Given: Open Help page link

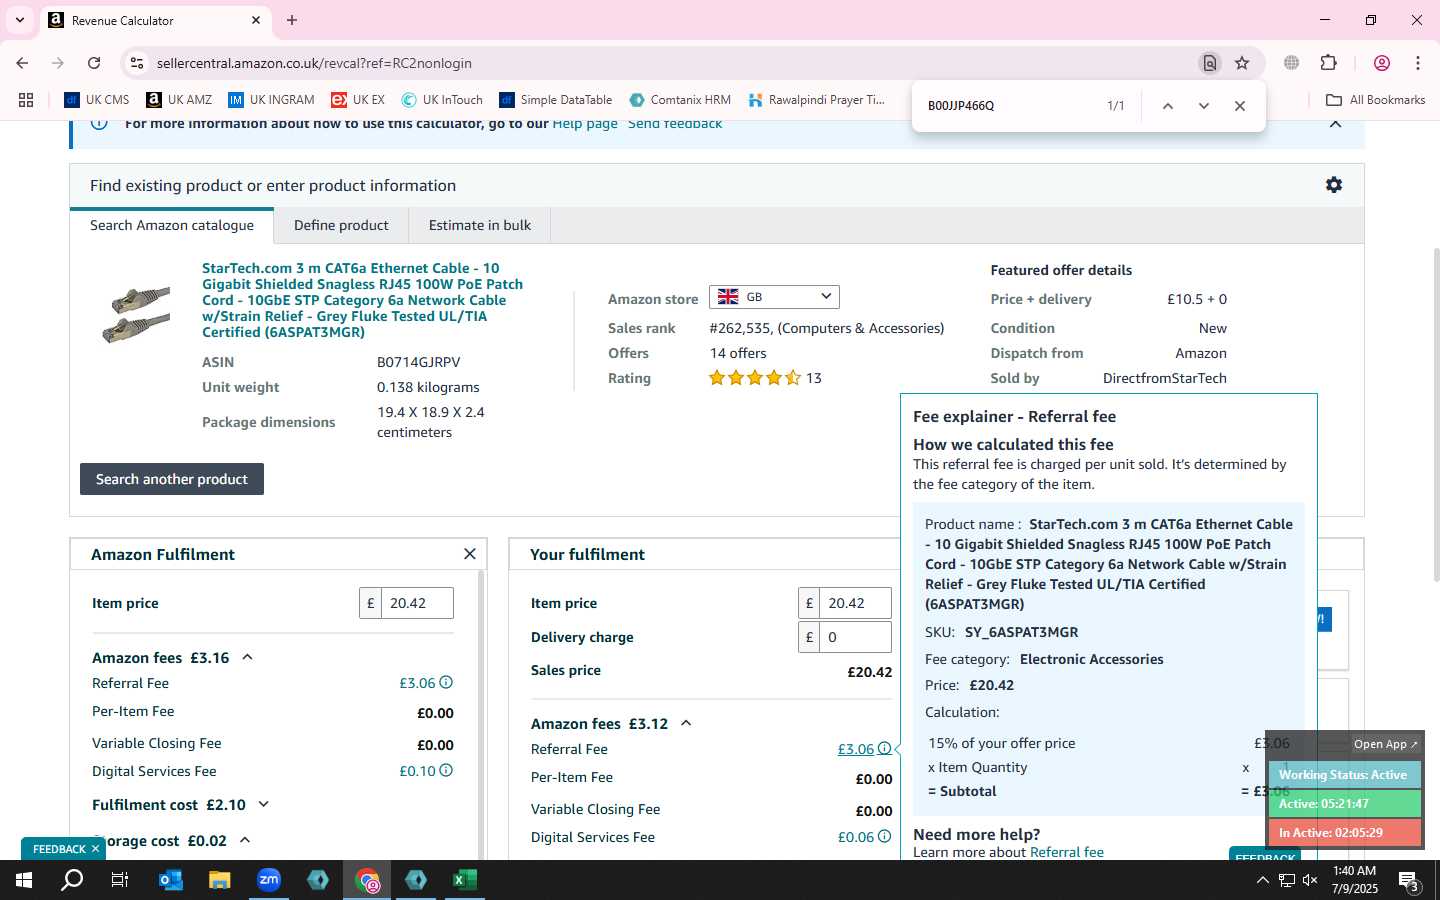Looking at the screenshot, I should tap(585, 124).
